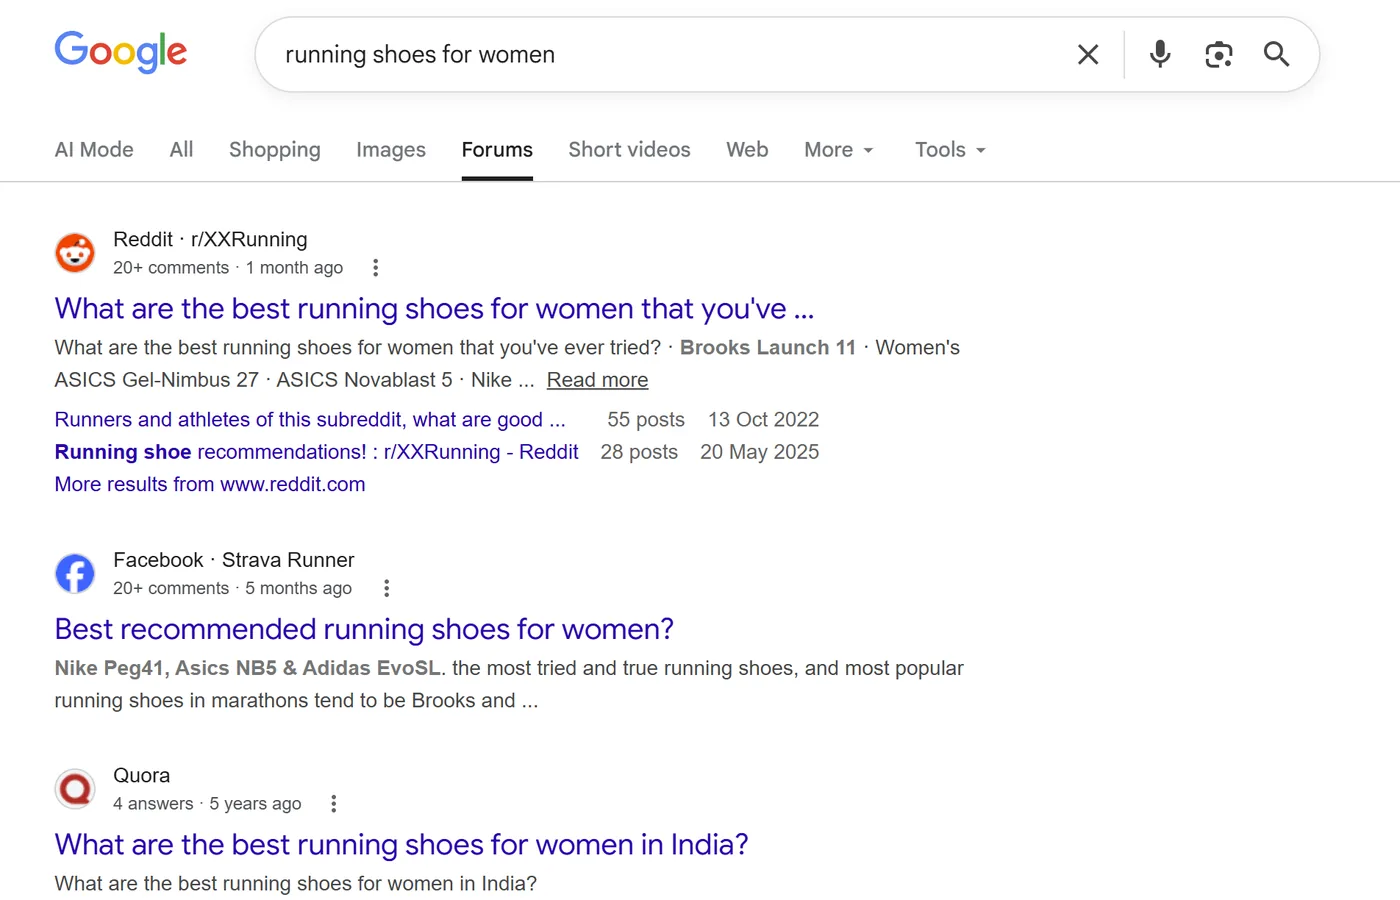Open Reddit result about best running shoes
1400x900 pixels.
coord(434,308)
